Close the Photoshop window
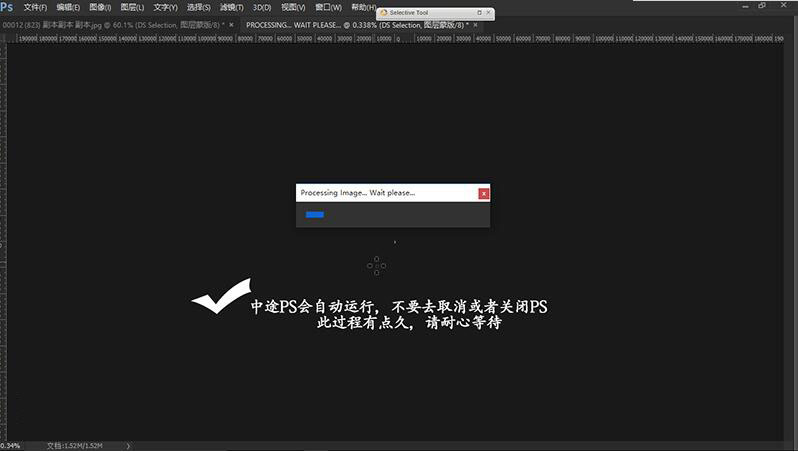Viewport: 798px width, 452px height. pyautogui.click(x=783, y=5)
